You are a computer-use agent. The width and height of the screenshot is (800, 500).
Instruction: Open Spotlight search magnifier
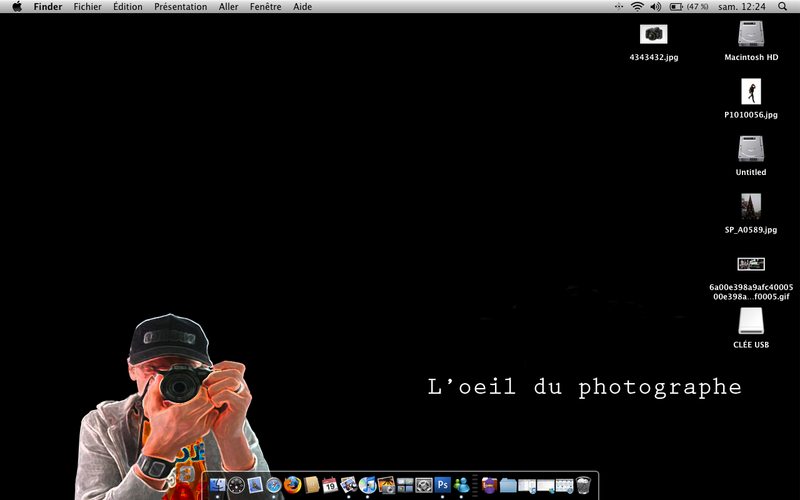coord(782,7)
